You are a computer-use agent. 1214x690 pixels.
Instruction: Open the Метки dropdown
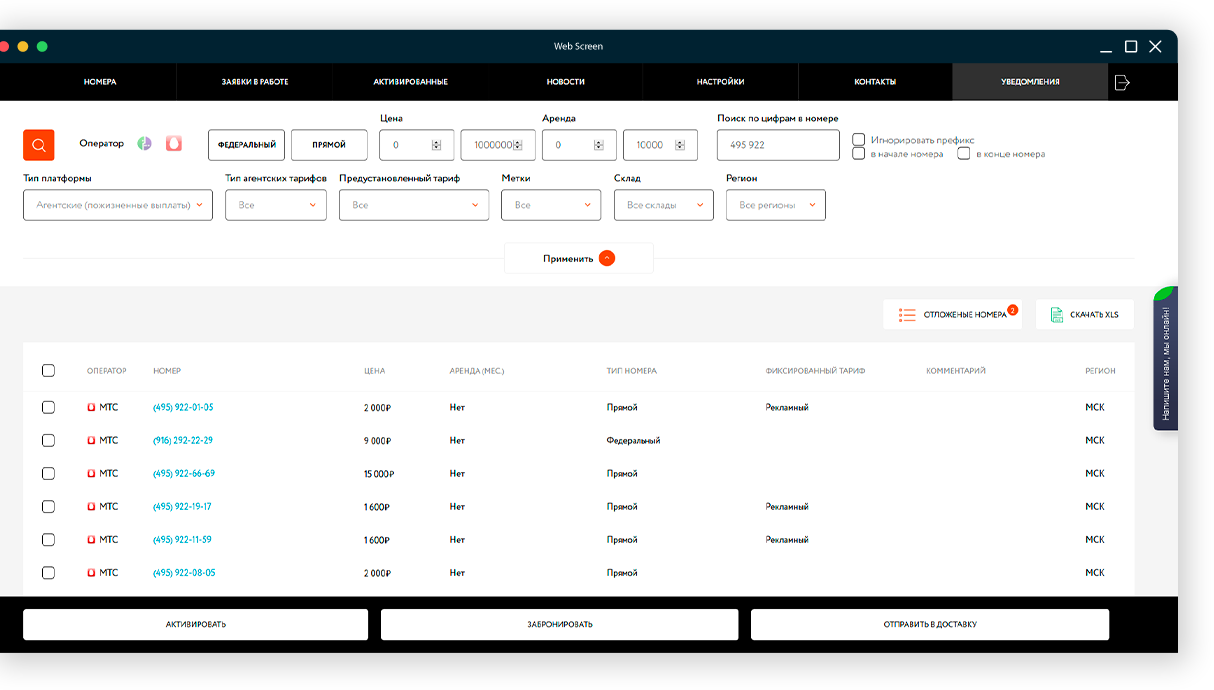click(x=551, y=205)
